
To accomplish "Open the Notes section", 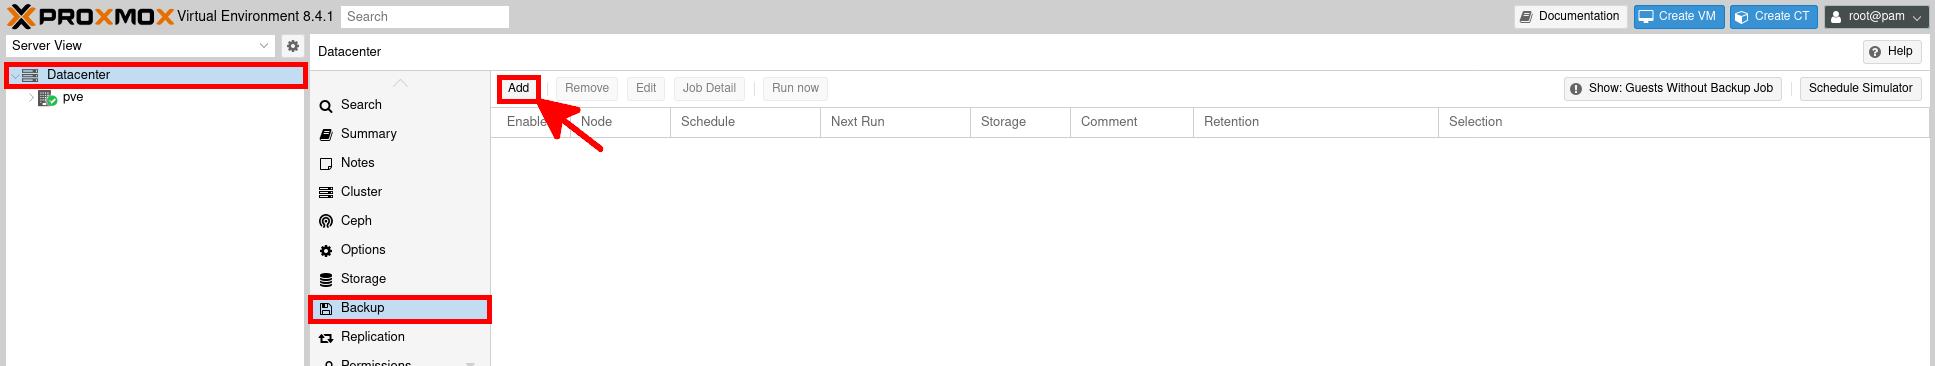I will [357, 163].
